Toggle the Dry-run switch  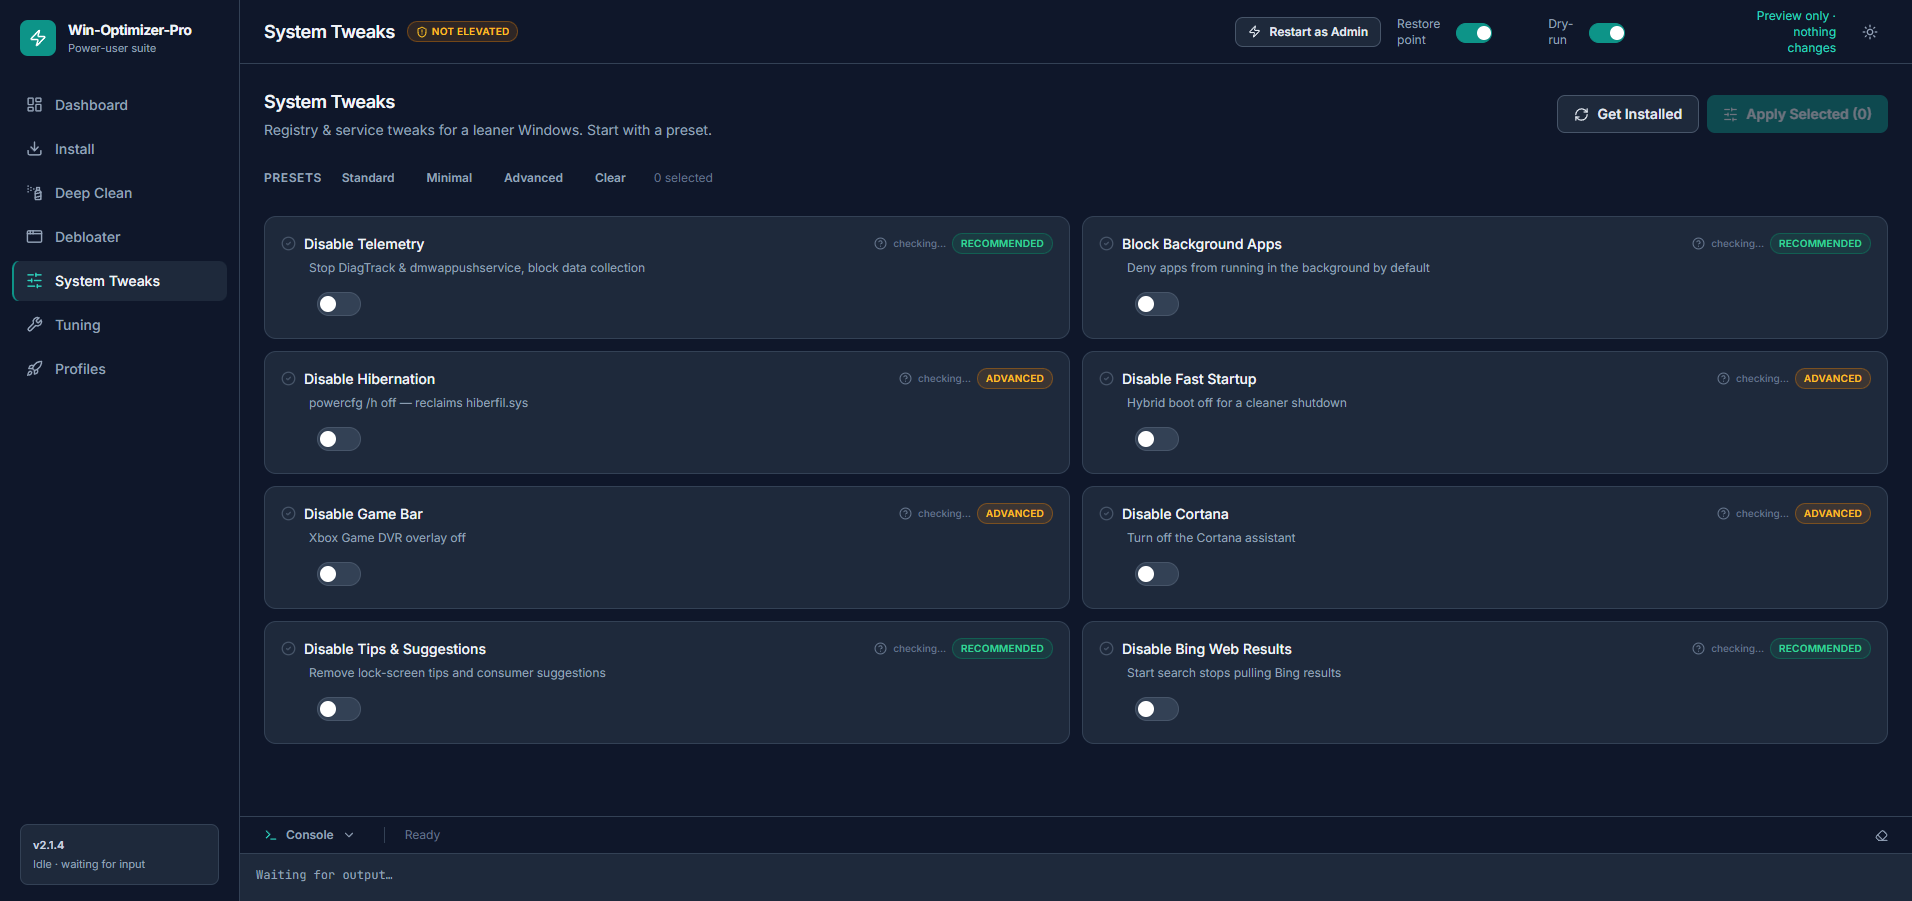pyautogui.click(x=1607, y=33)
